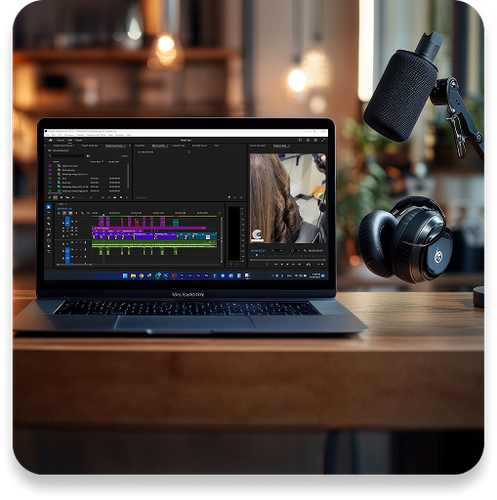Viewport: 497px width, 500px height.
Task: Step forward one frame in Program Monitor
Action: point(294,264)
